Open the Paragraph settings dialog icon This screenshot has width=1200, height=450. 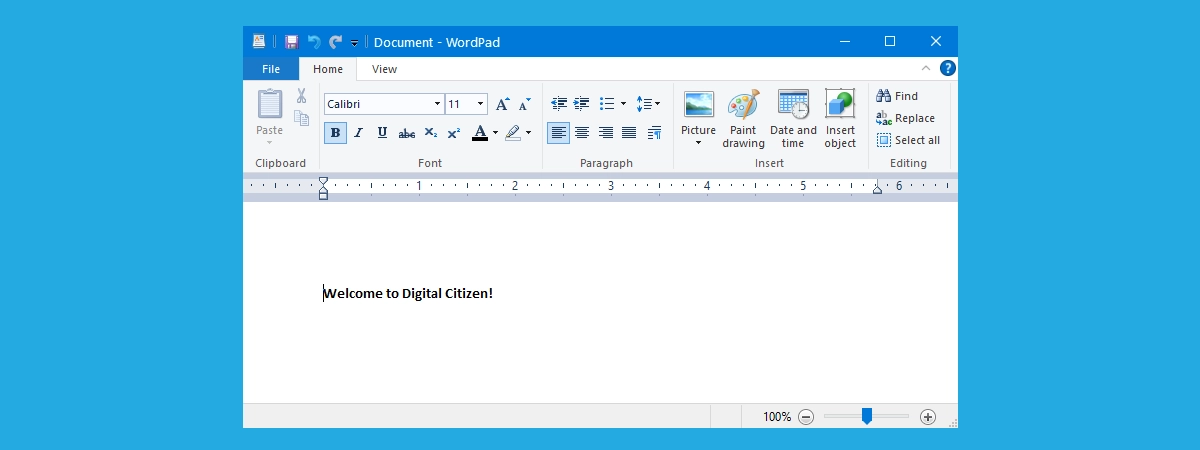654,132
